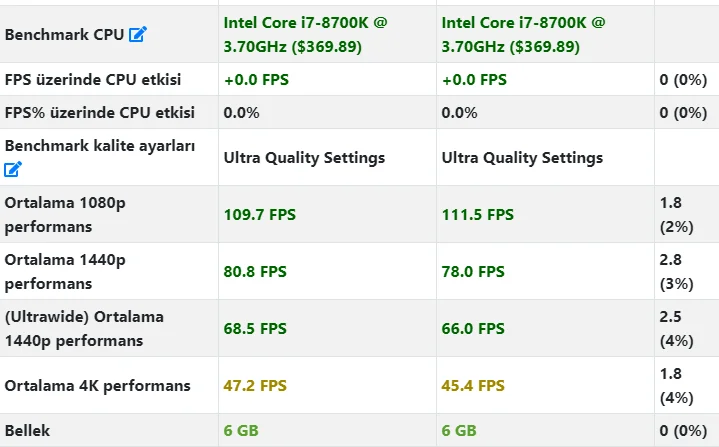Click the 45.4 FPS 4K result
719x447 pixels.
click(x=473, y=385)
